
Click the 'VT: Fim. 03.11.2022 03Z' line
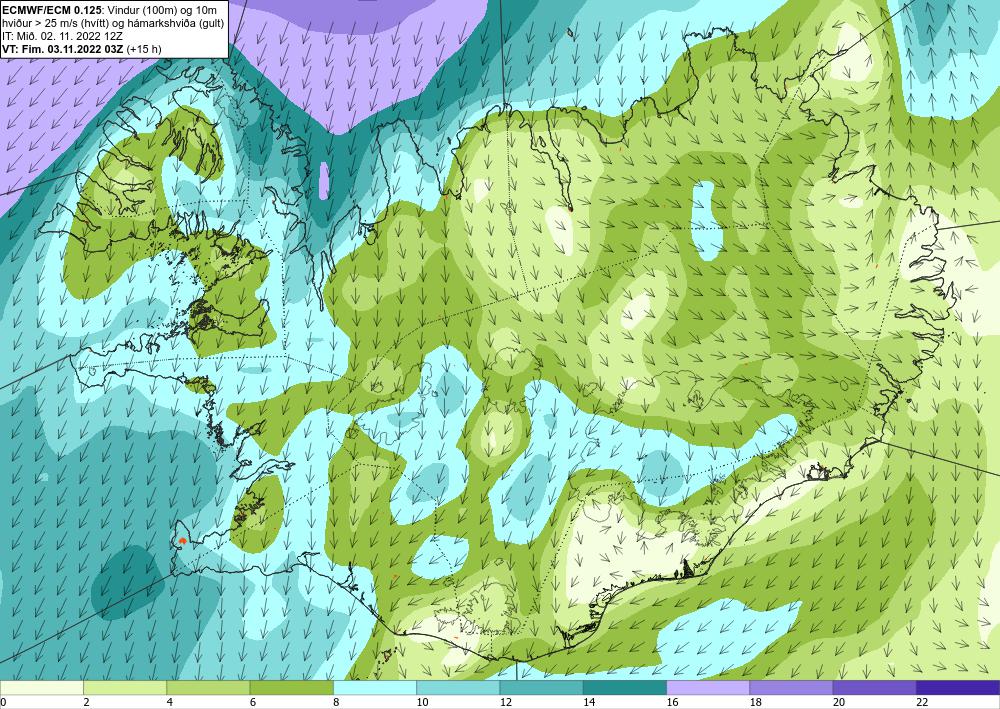(x=63, y=48)
